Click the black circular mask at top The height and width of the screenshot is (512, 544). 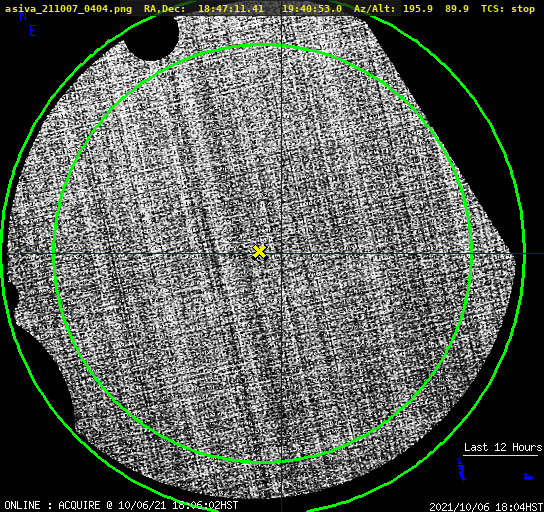click(x=151, y=38)
